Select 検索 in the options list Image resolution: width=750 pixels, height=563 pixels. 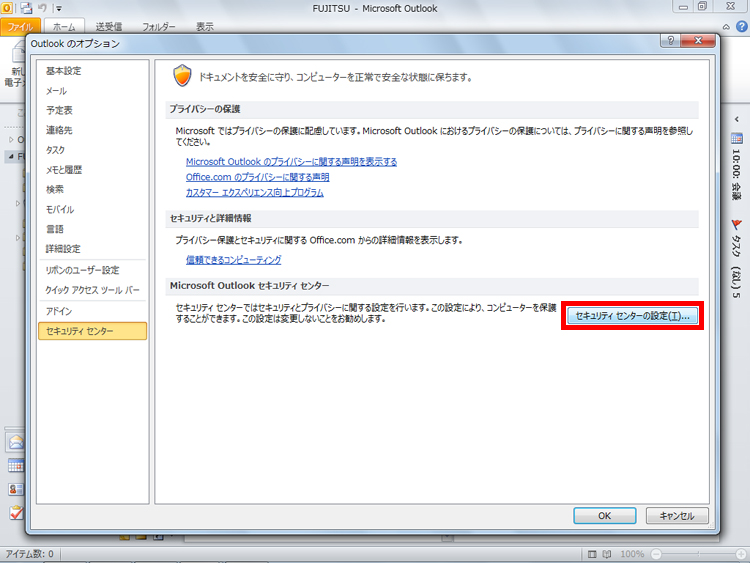pos(93,189)
